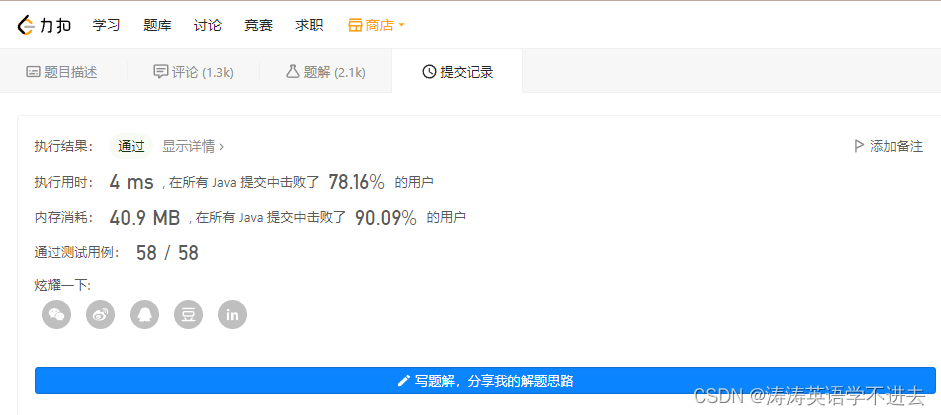Expand 显示详情 chevron for result details
Image resolution: width=941 pixels, height=415 pixels.
pyautogui.click(x=221, y=146)
